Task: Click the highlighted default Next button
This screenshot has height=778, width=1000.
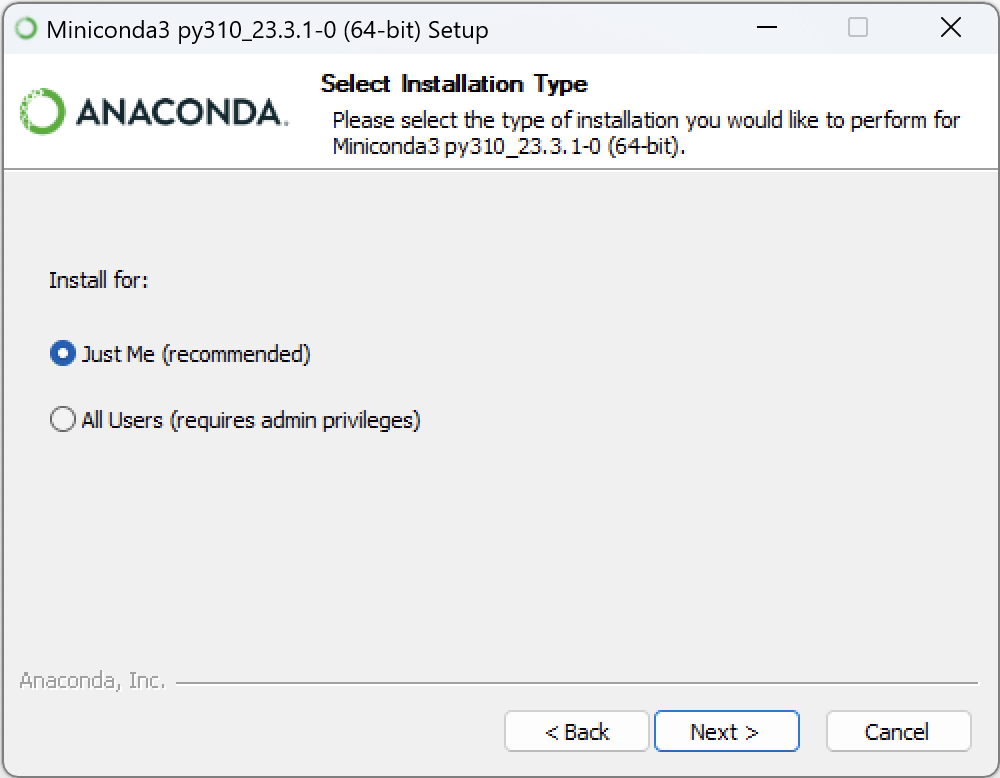Action: pos(727,731)
